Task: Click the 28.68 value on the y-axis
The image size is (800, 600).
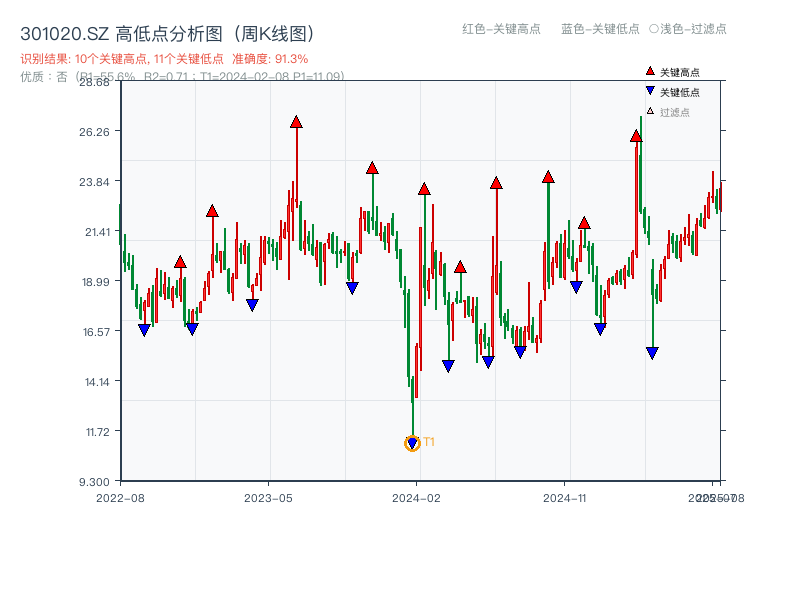Action: (93, 84)
